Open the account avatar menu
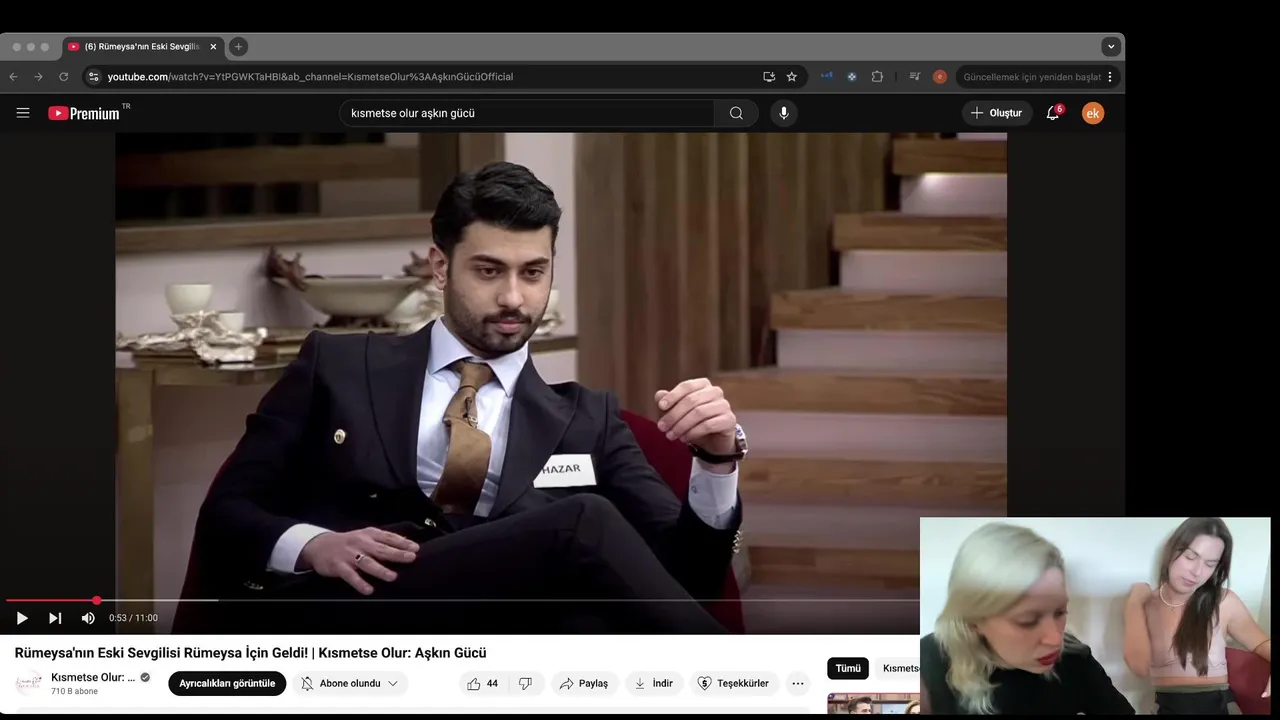The width and height of the screenshot is (1280, 720). tap(1093, 113)
